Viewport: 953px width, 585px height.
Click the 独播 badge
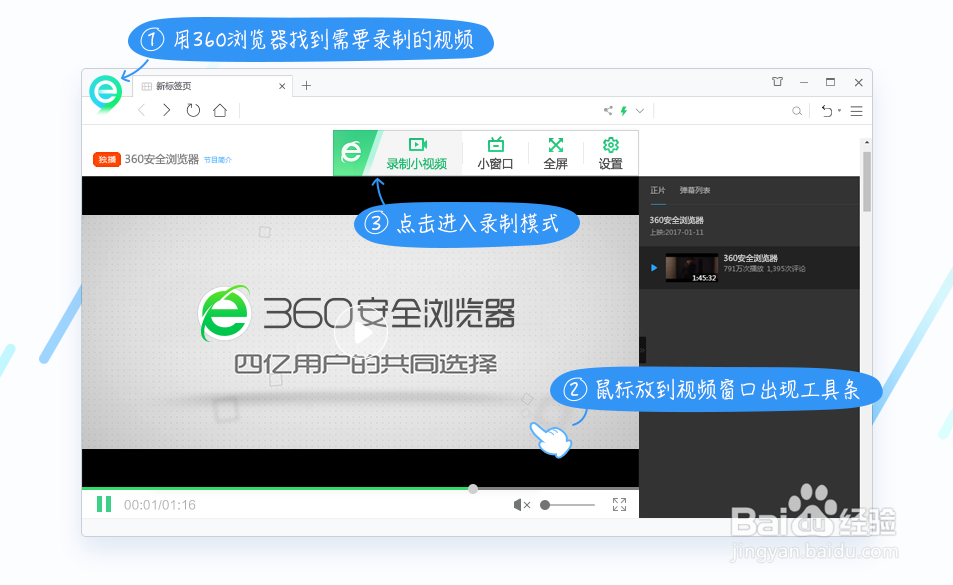pyautogui.click(x=106, y=159)
